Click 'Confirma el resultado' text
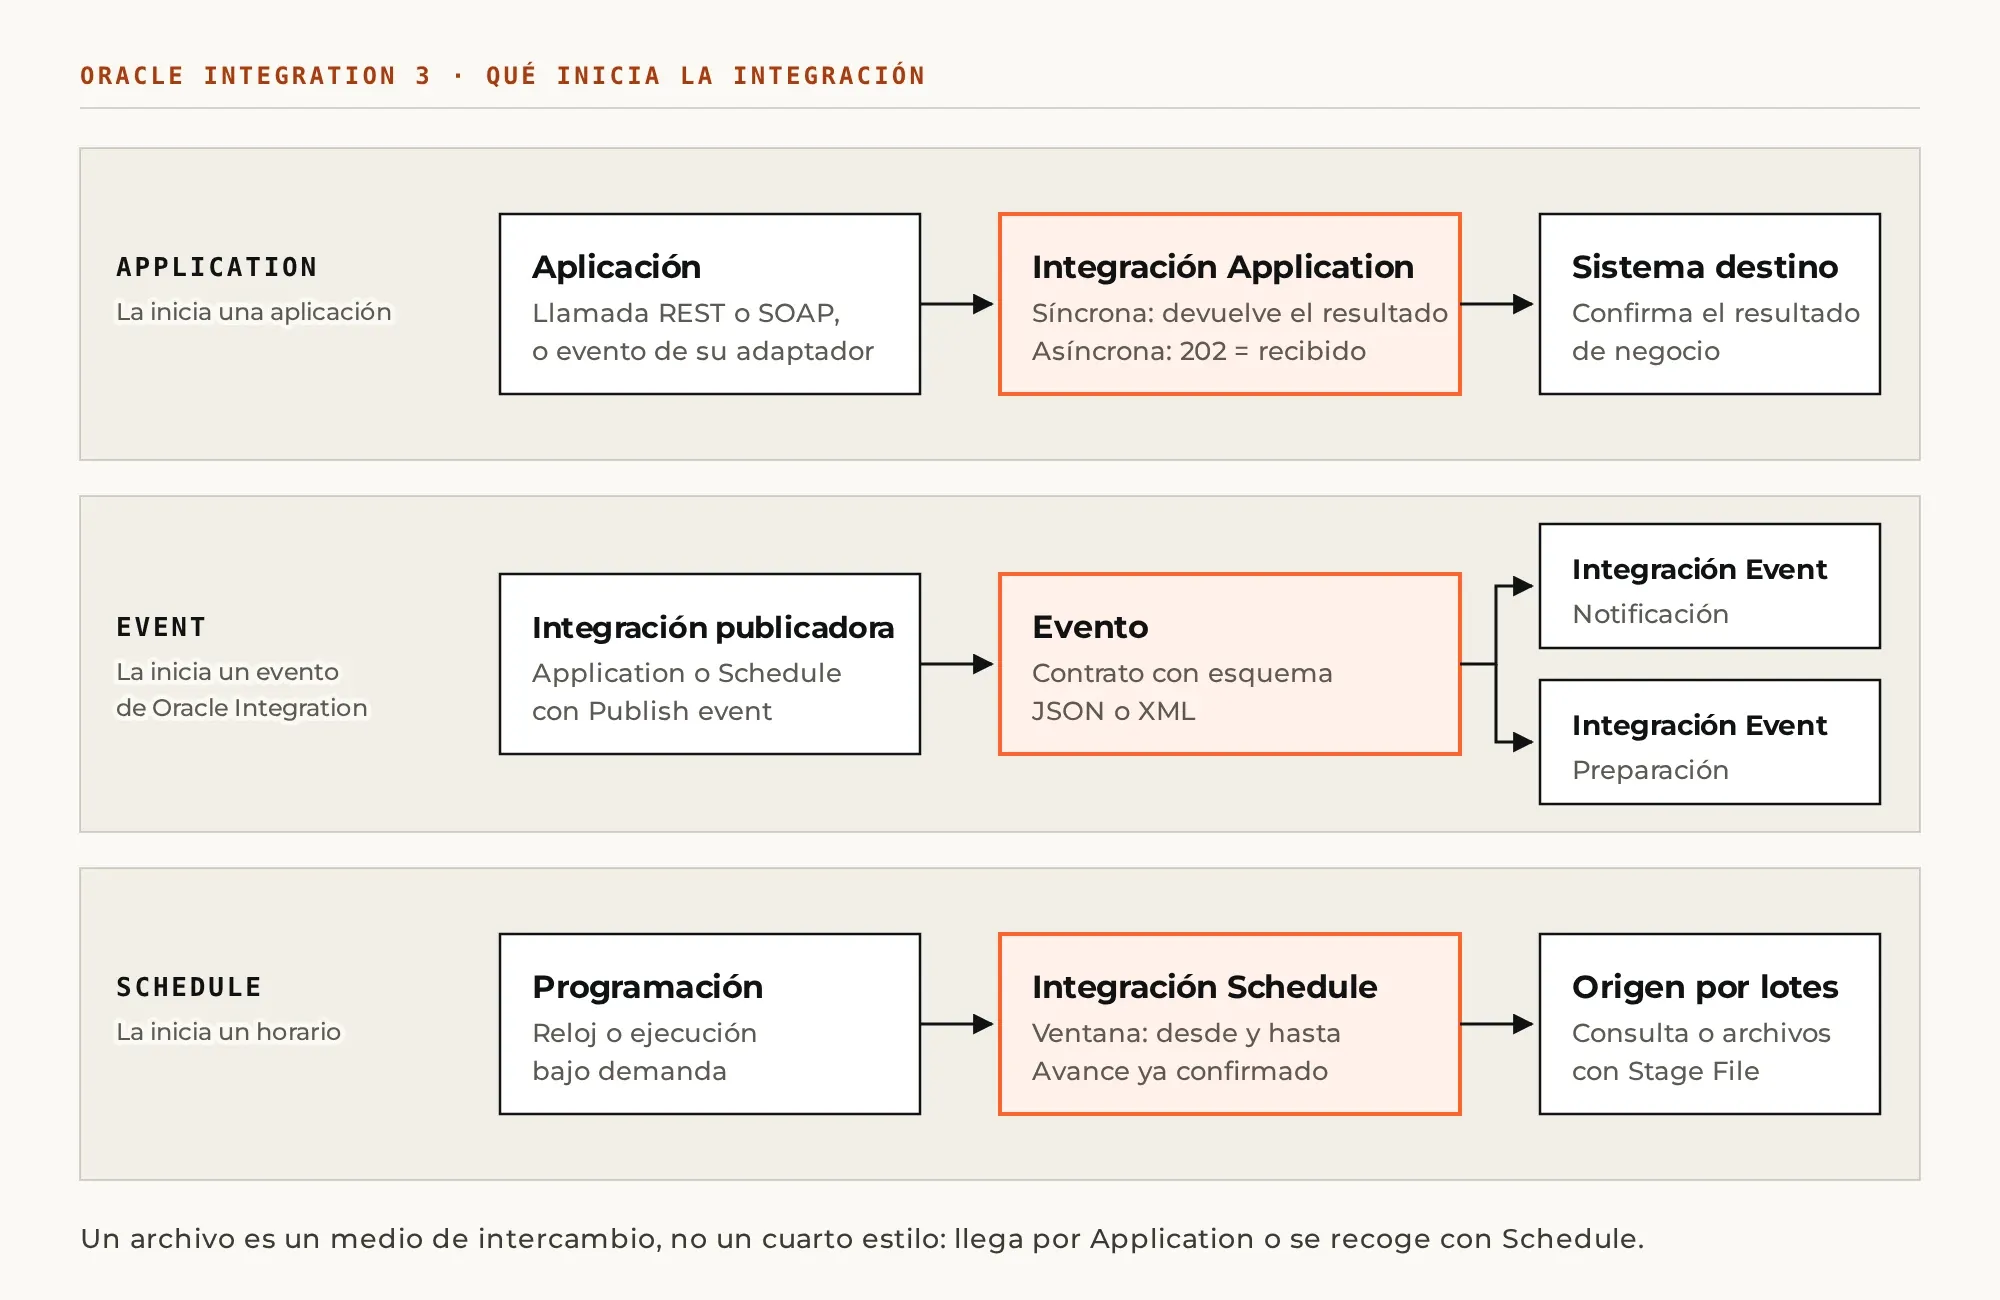The height and width of the screenshot is (1300, 2000). (1715, 313)
